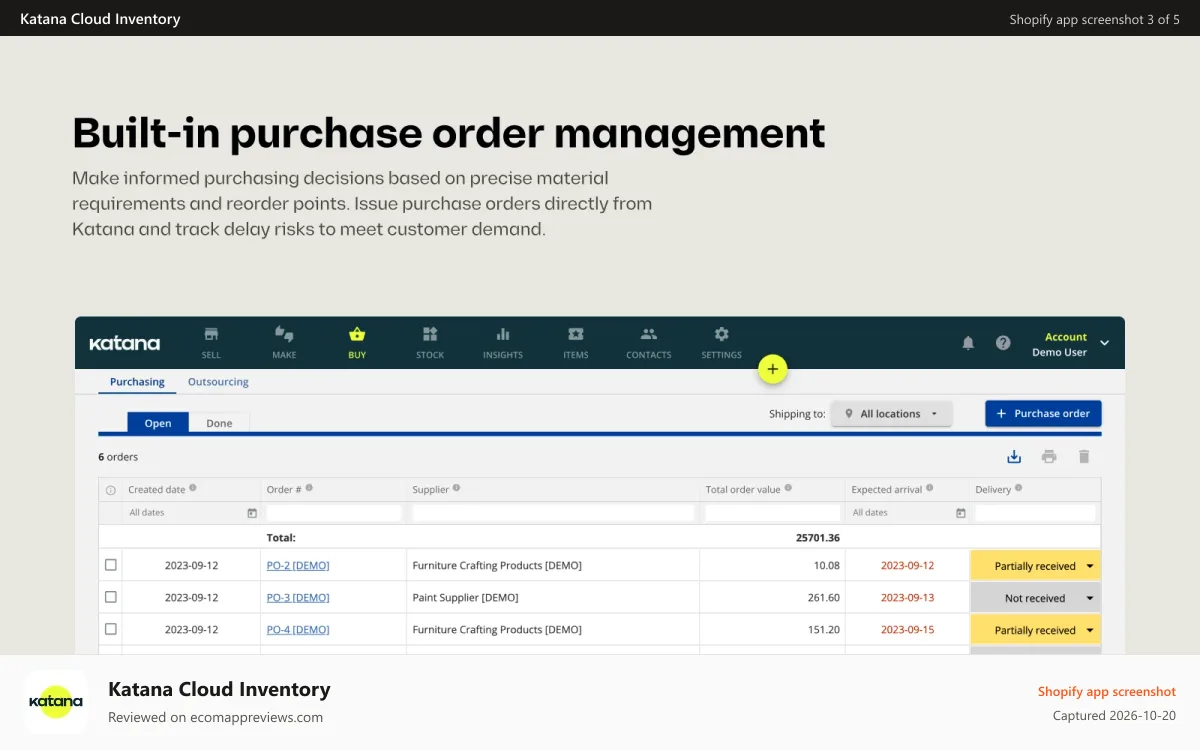Viewport: 1200px width, 750px height.
Task: Delete selected orders with trash icon
Action: point(1084,457)
